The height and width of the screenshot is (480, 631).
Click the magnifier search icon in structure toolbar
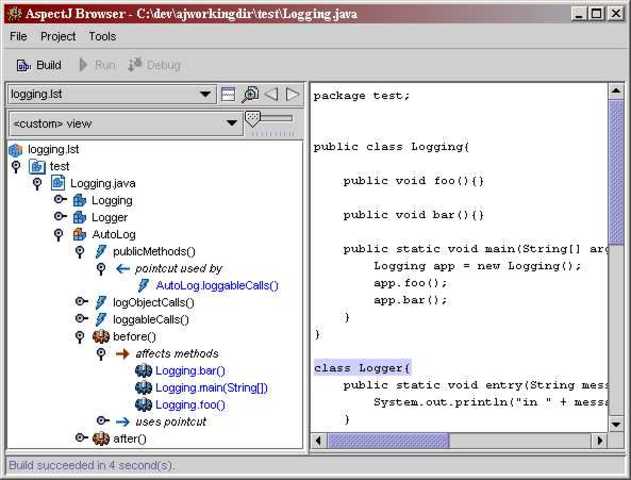point(250,94)
